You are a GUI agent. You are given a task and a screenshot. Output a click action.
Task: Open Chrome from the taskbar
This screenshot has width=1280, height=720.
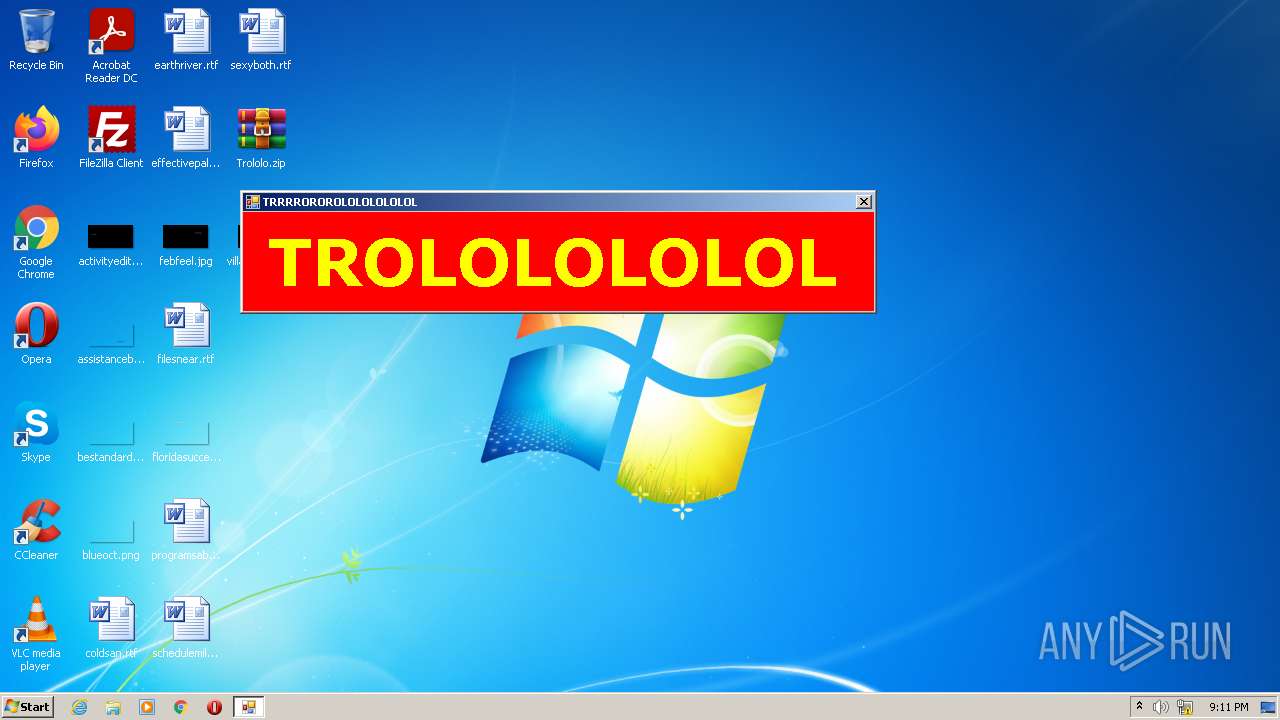pos(181,707)
